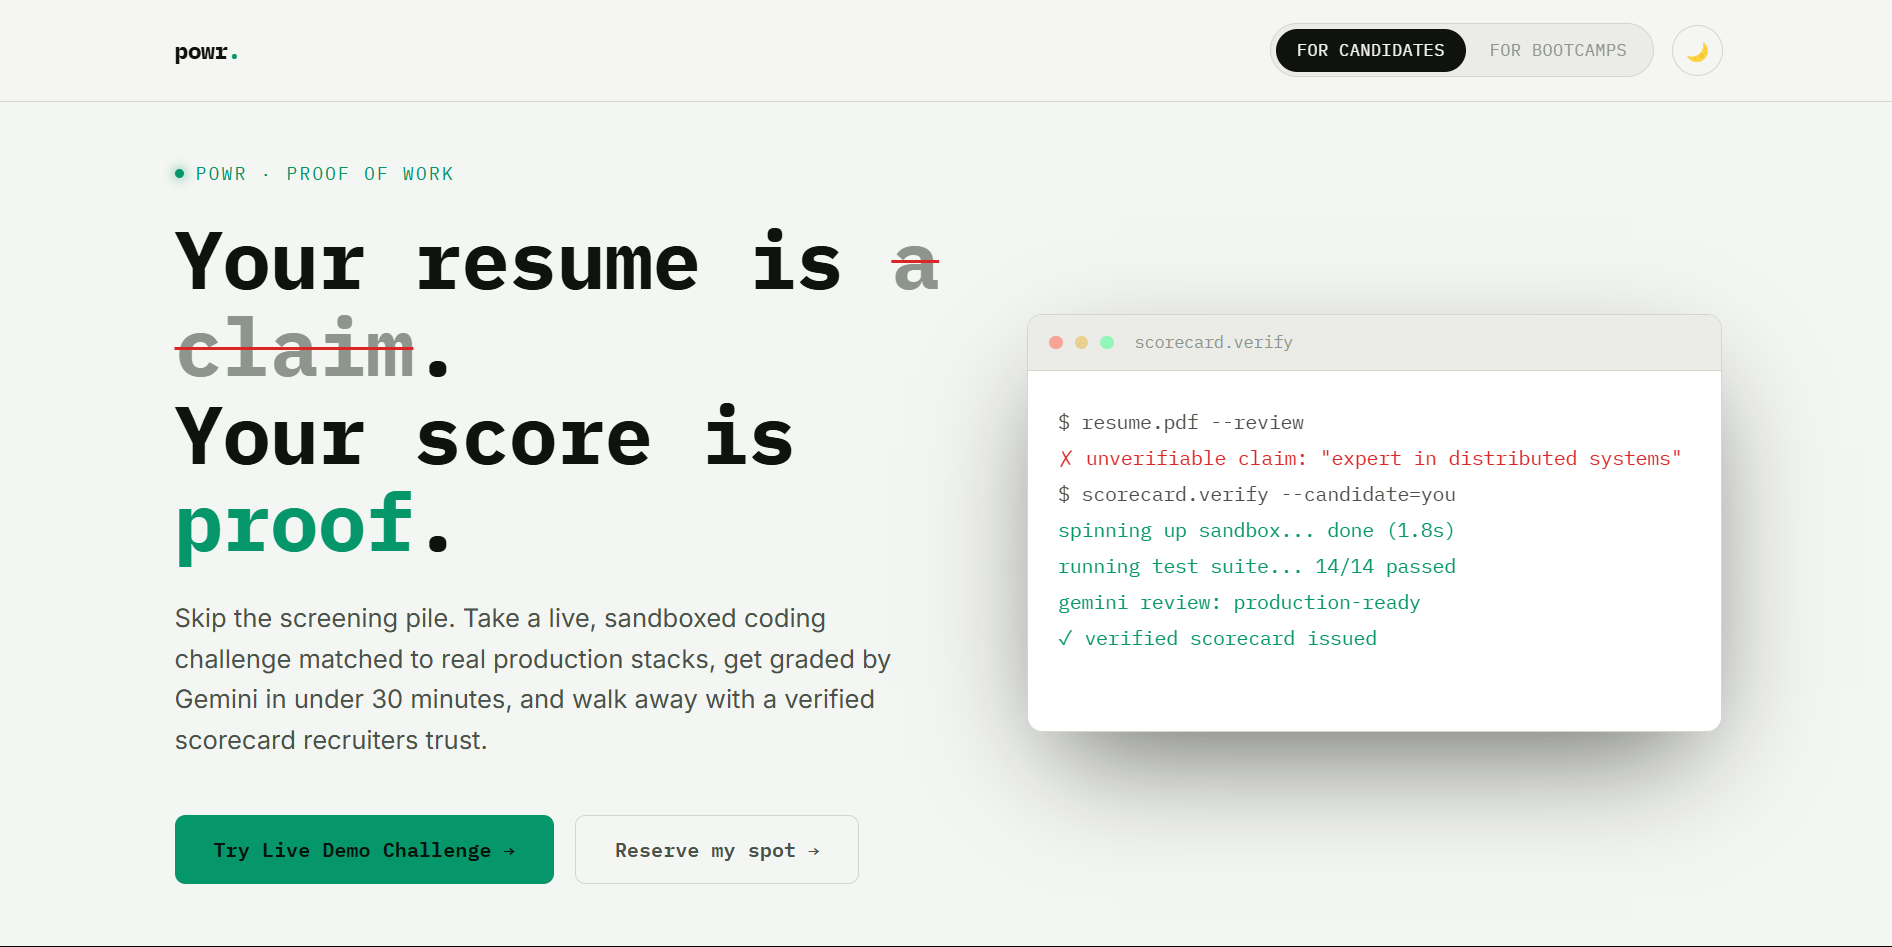Viewport: 1892px width, 947px height.
Task: Select the red "unverifiable claim" terminal line
Action: point(1370,459)
